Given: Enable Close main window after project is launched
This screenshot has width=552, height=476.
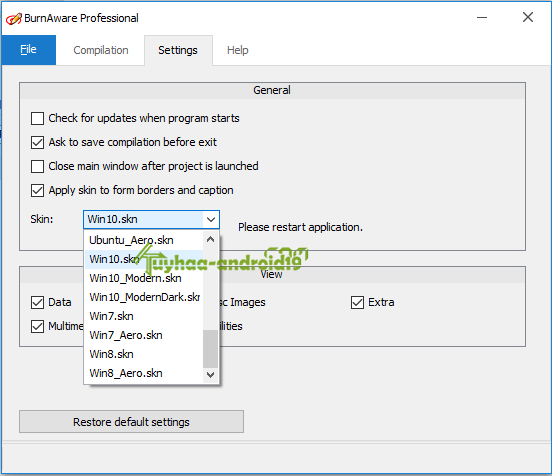Looking at the screenshot, I should pos(37,166).
